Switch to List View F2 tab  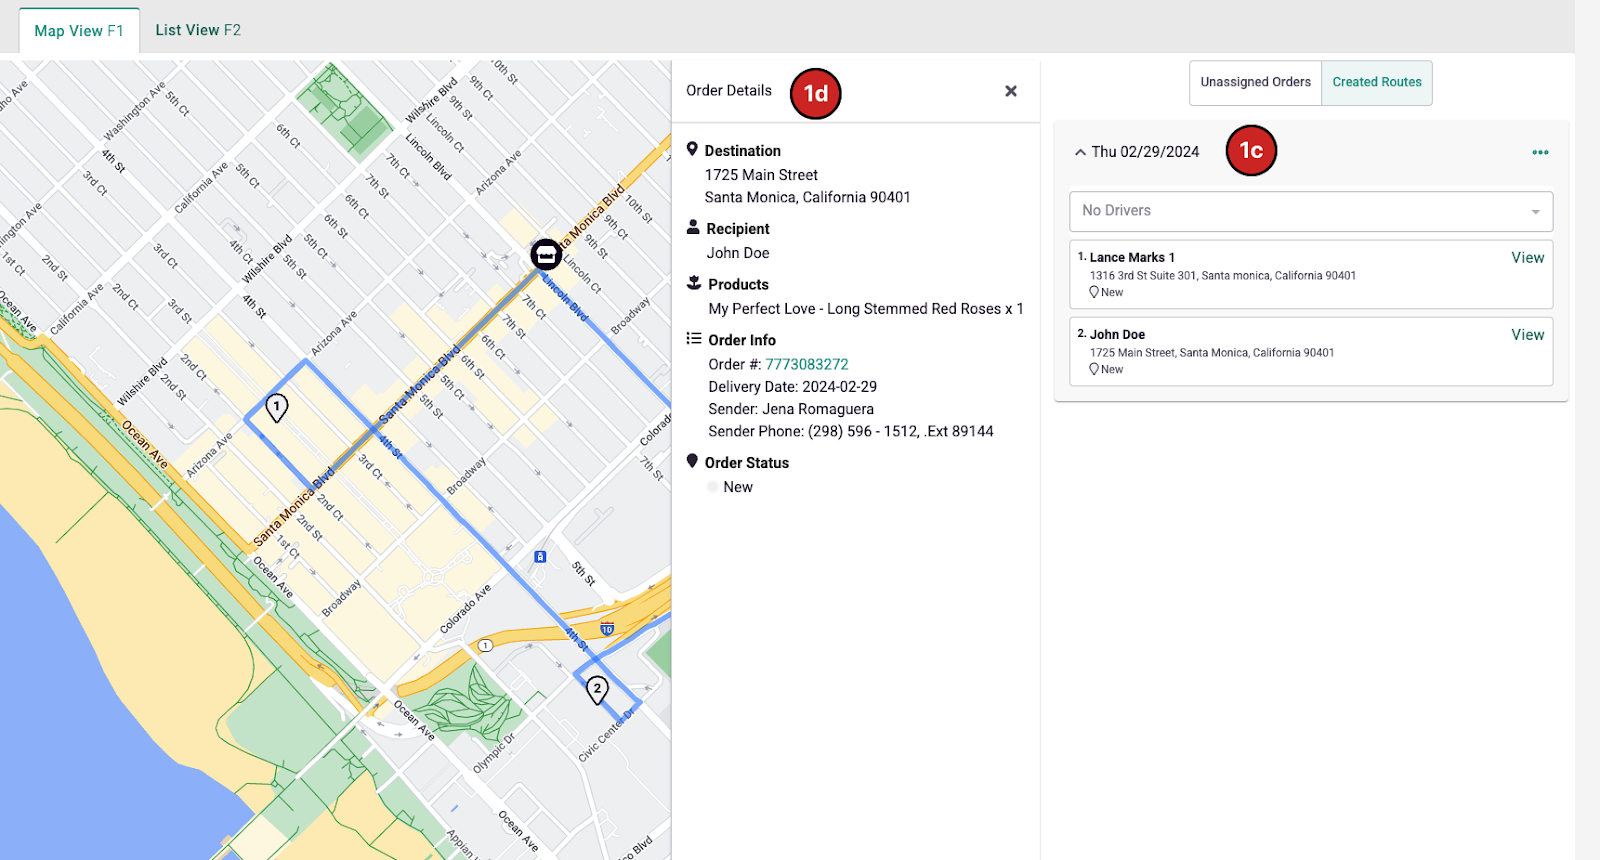198,30
